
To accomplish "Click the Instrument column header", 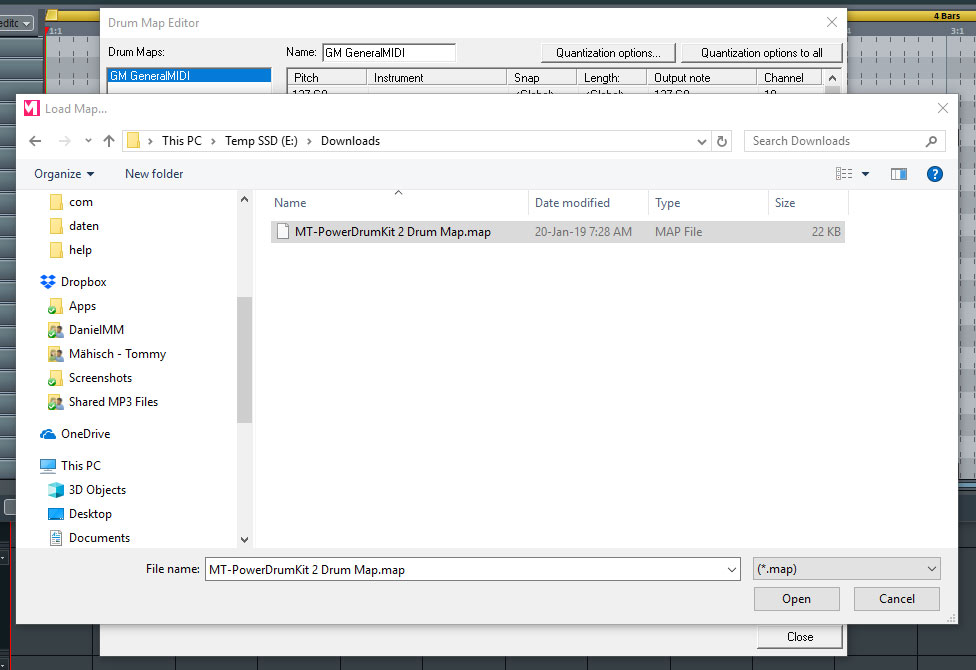I will (x=436, y=78).
